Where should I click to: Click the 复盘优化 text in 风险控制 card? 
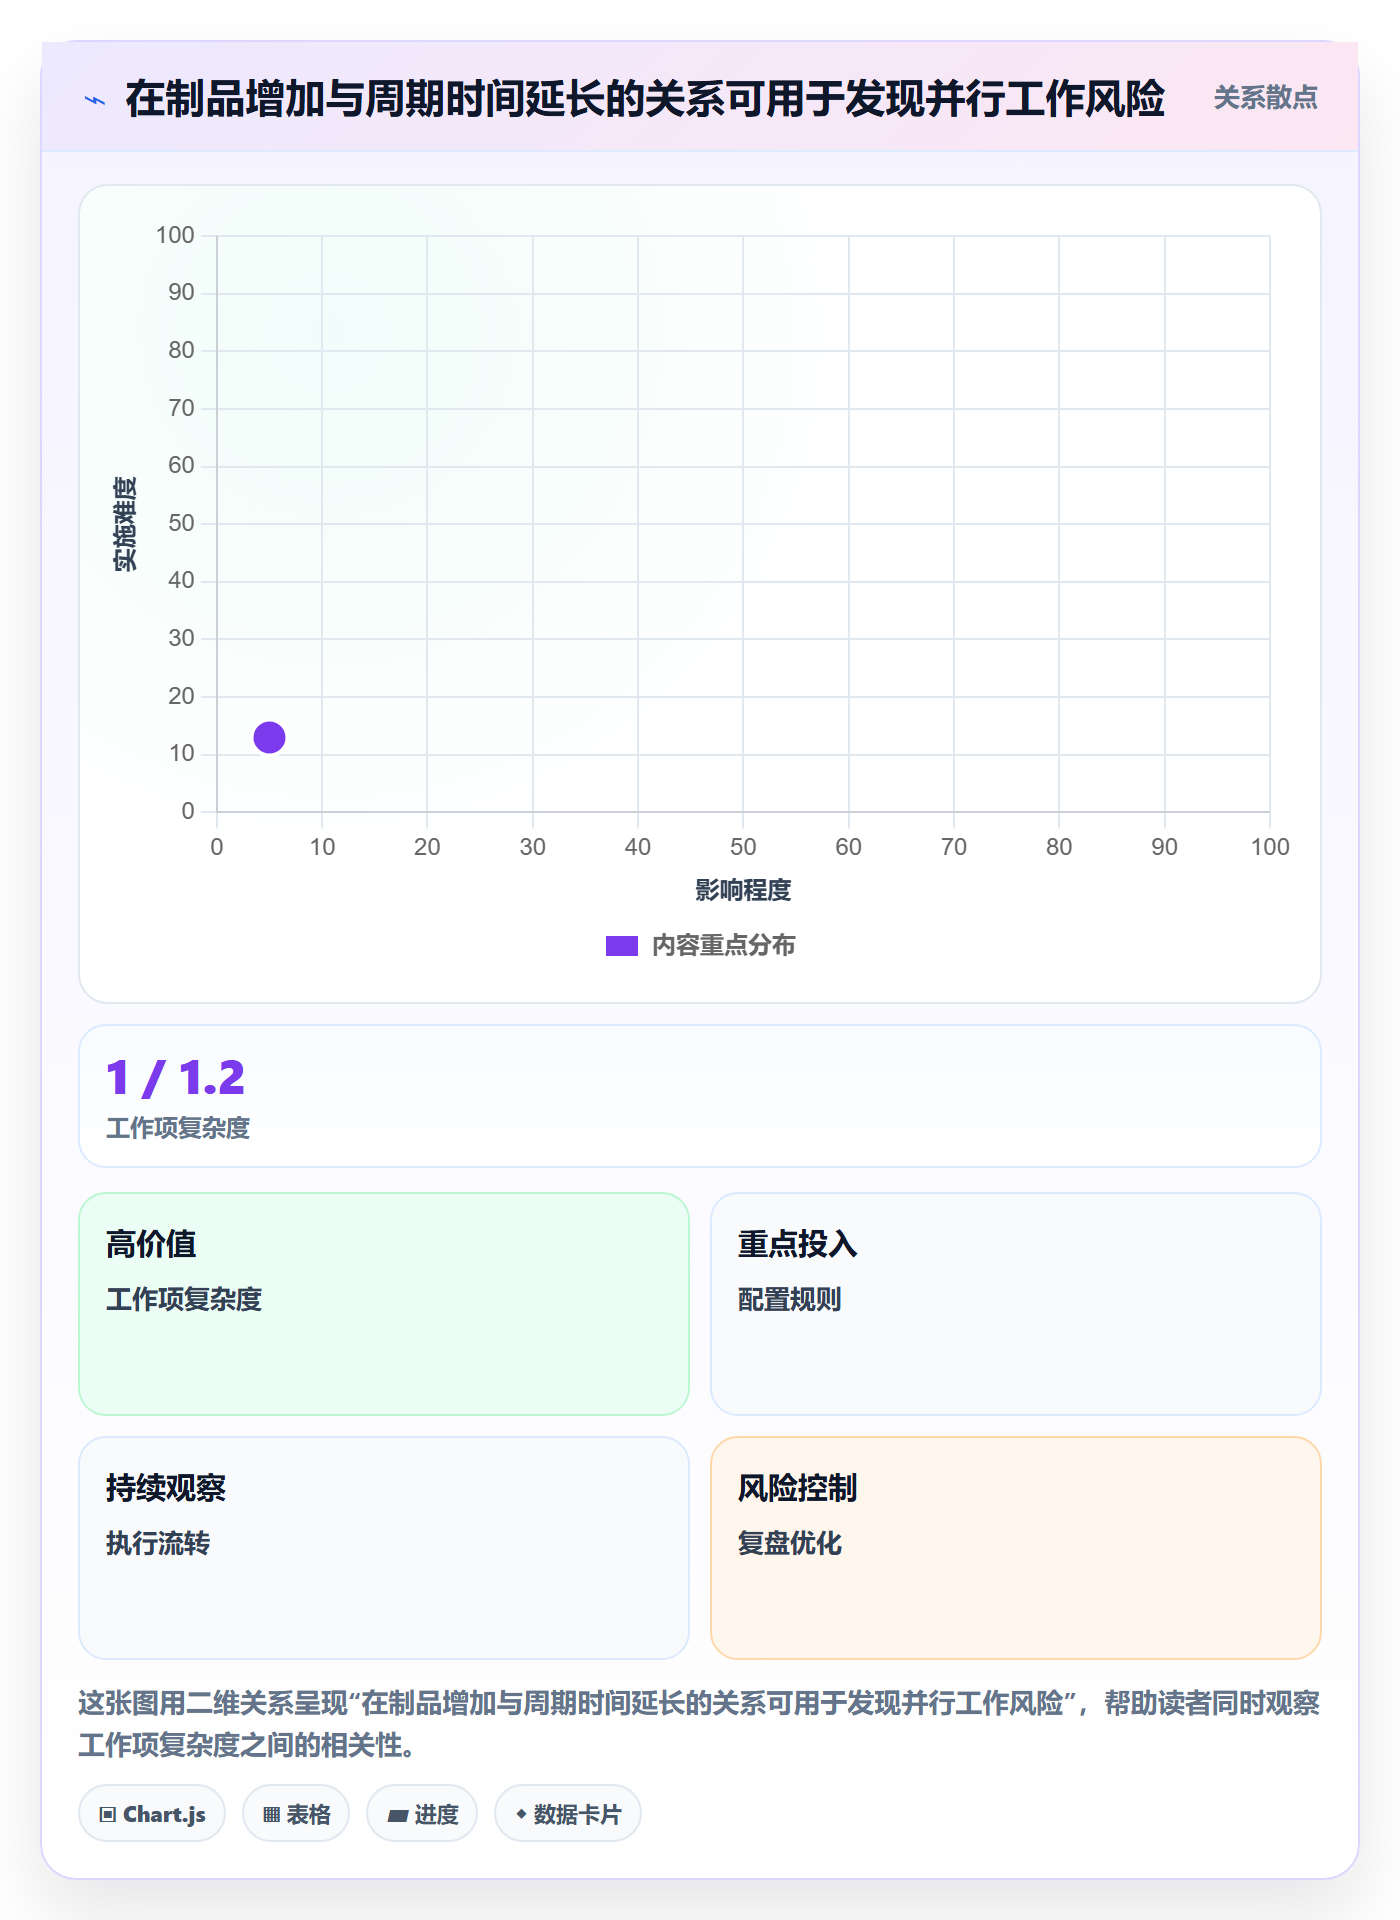click(x=789, y=1543)
